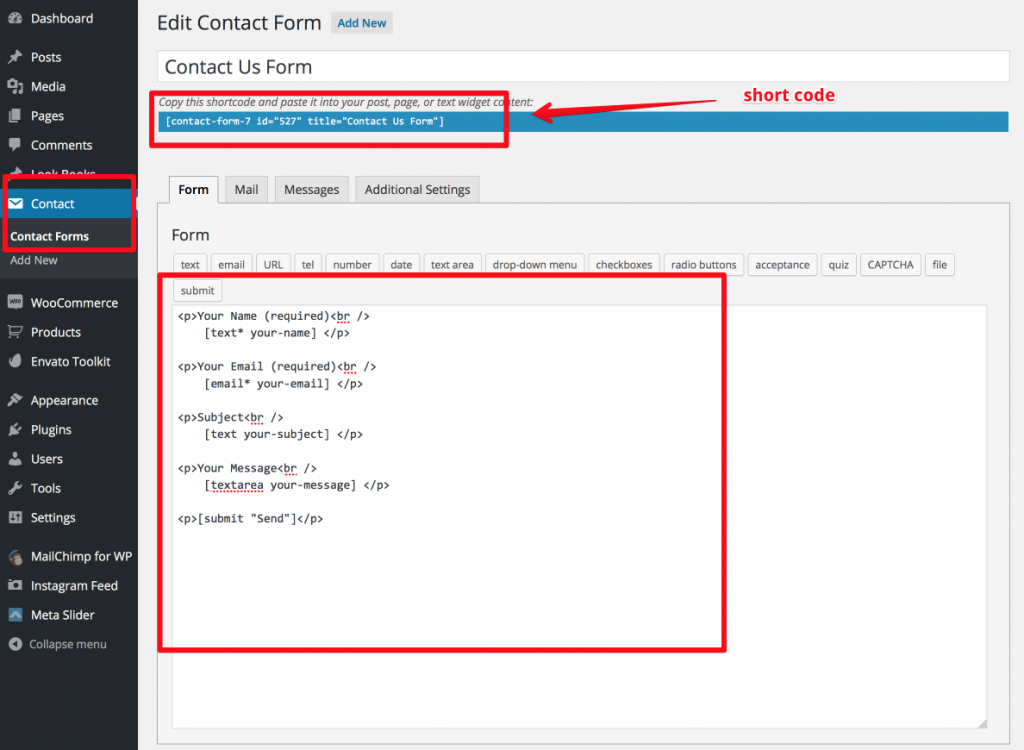Insert a CAPTCHA tag into form
Screen dimensions: 1024x750
coord(890,265)
